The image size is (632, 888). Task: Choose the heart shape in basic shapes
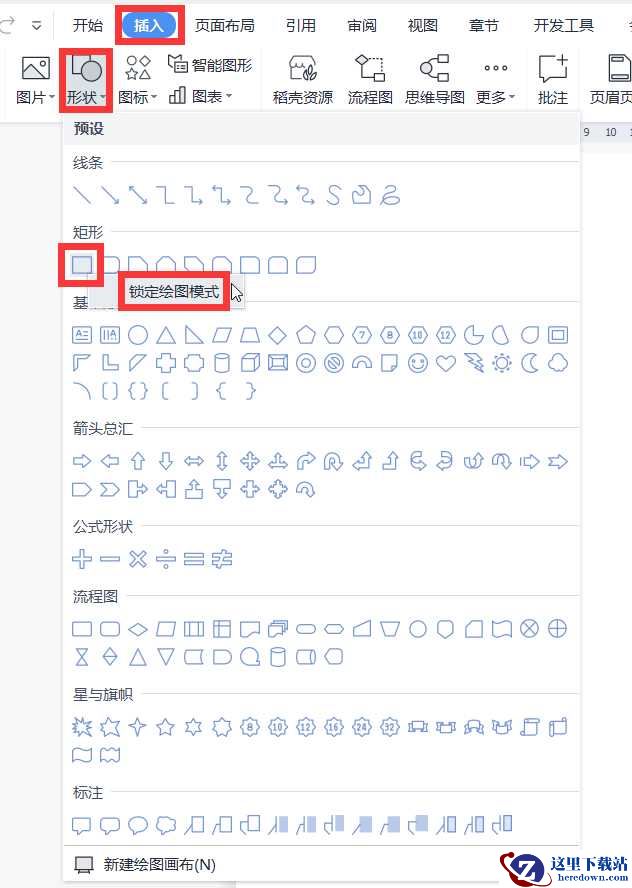point(446,363)
